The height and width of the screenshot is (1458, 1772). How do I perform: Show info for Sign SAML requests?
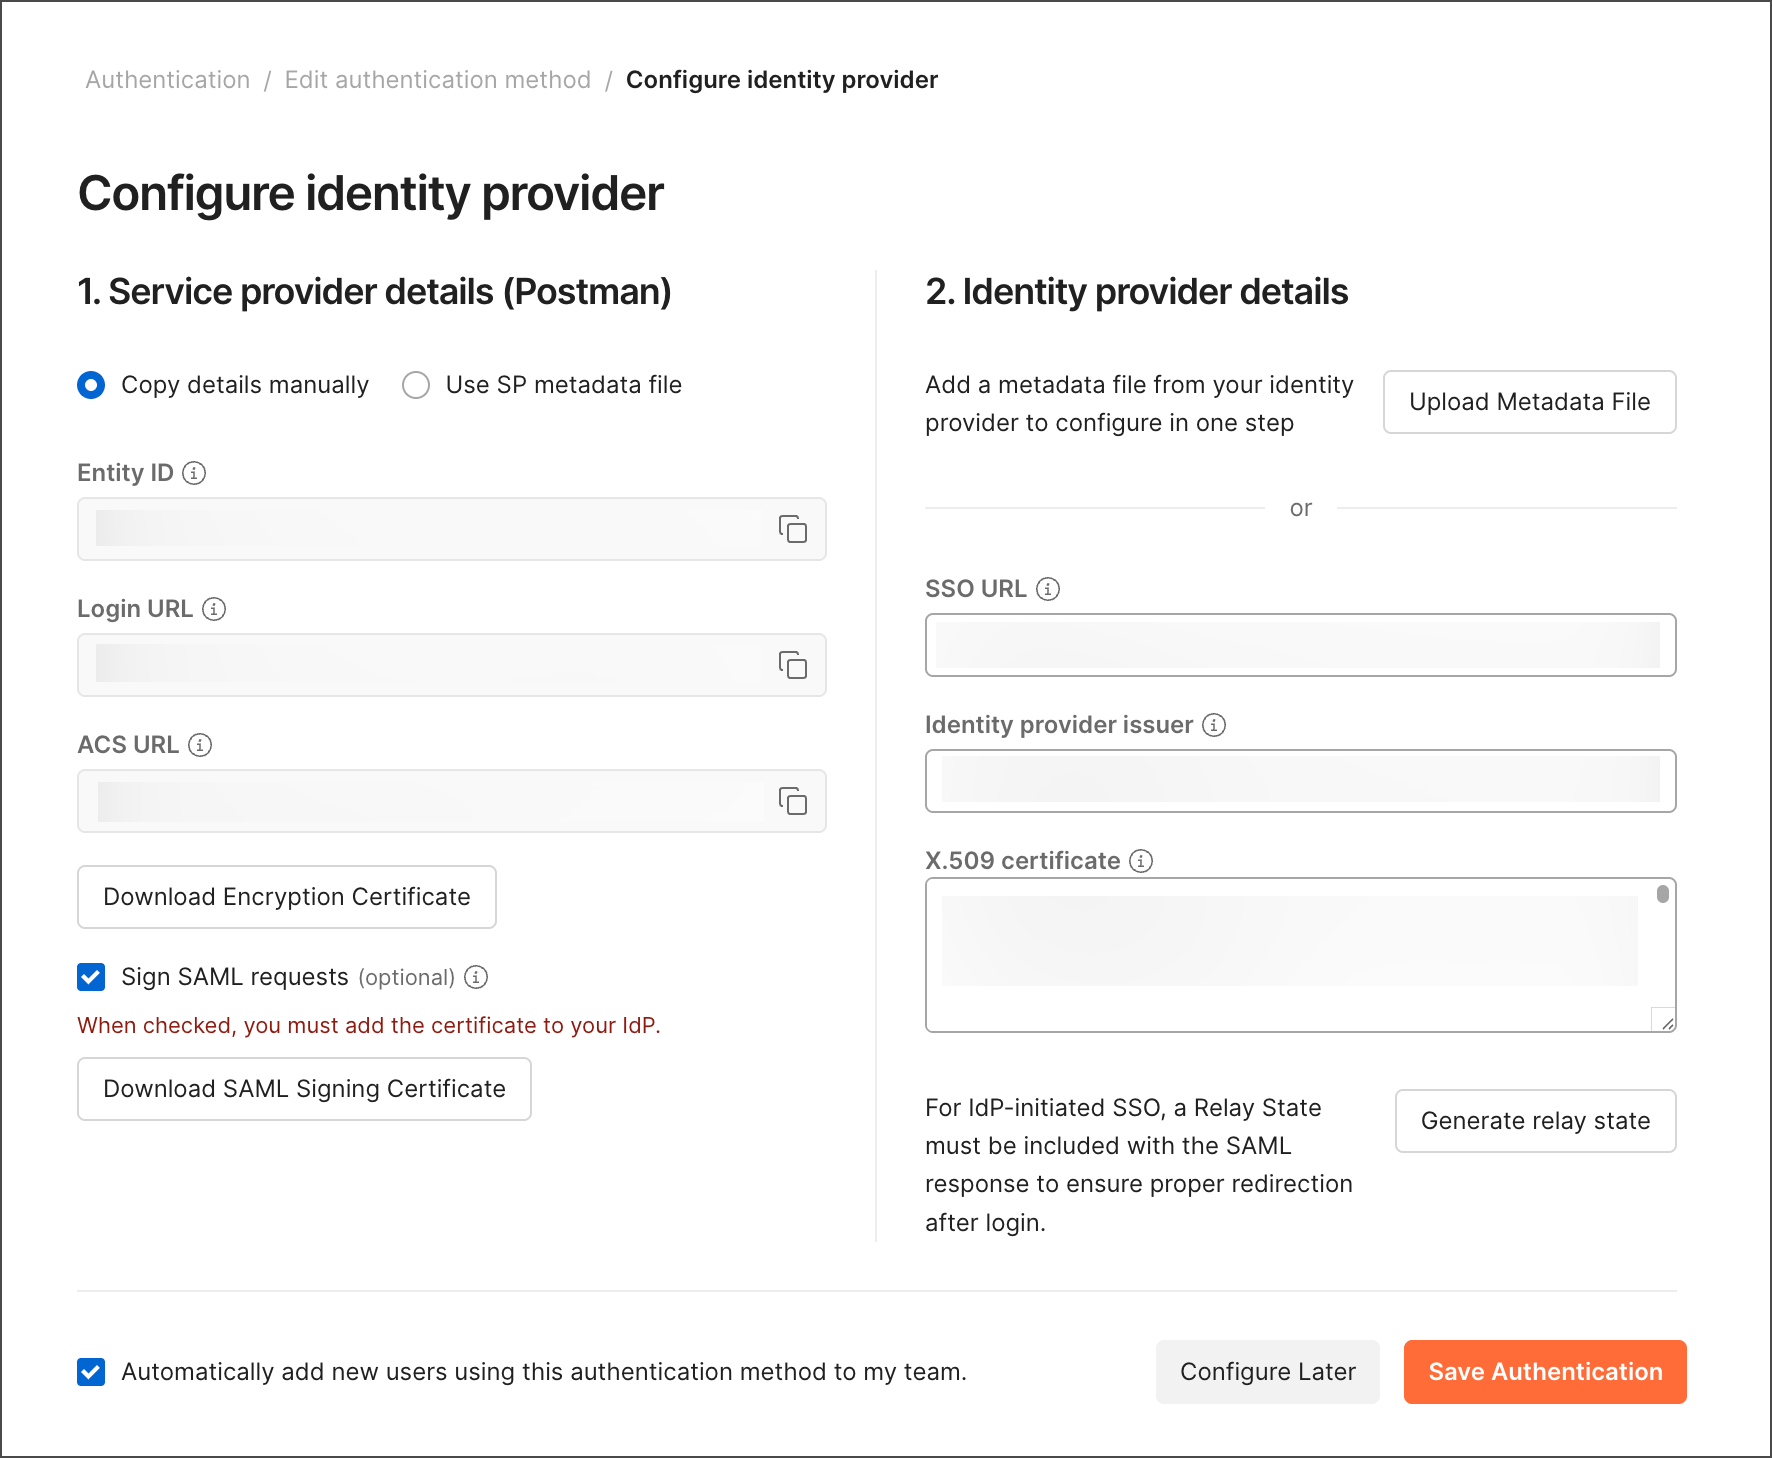pos(477,977)
